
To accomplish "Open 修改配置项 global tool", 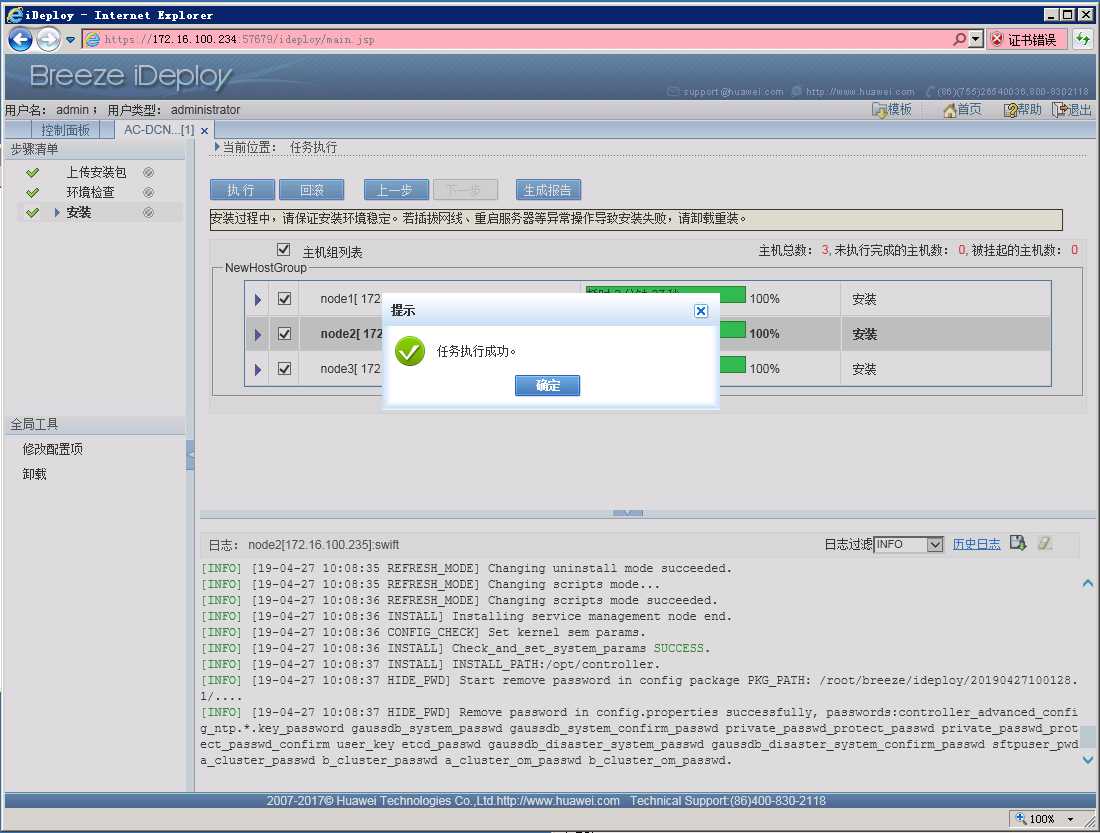I will [53, 449].
